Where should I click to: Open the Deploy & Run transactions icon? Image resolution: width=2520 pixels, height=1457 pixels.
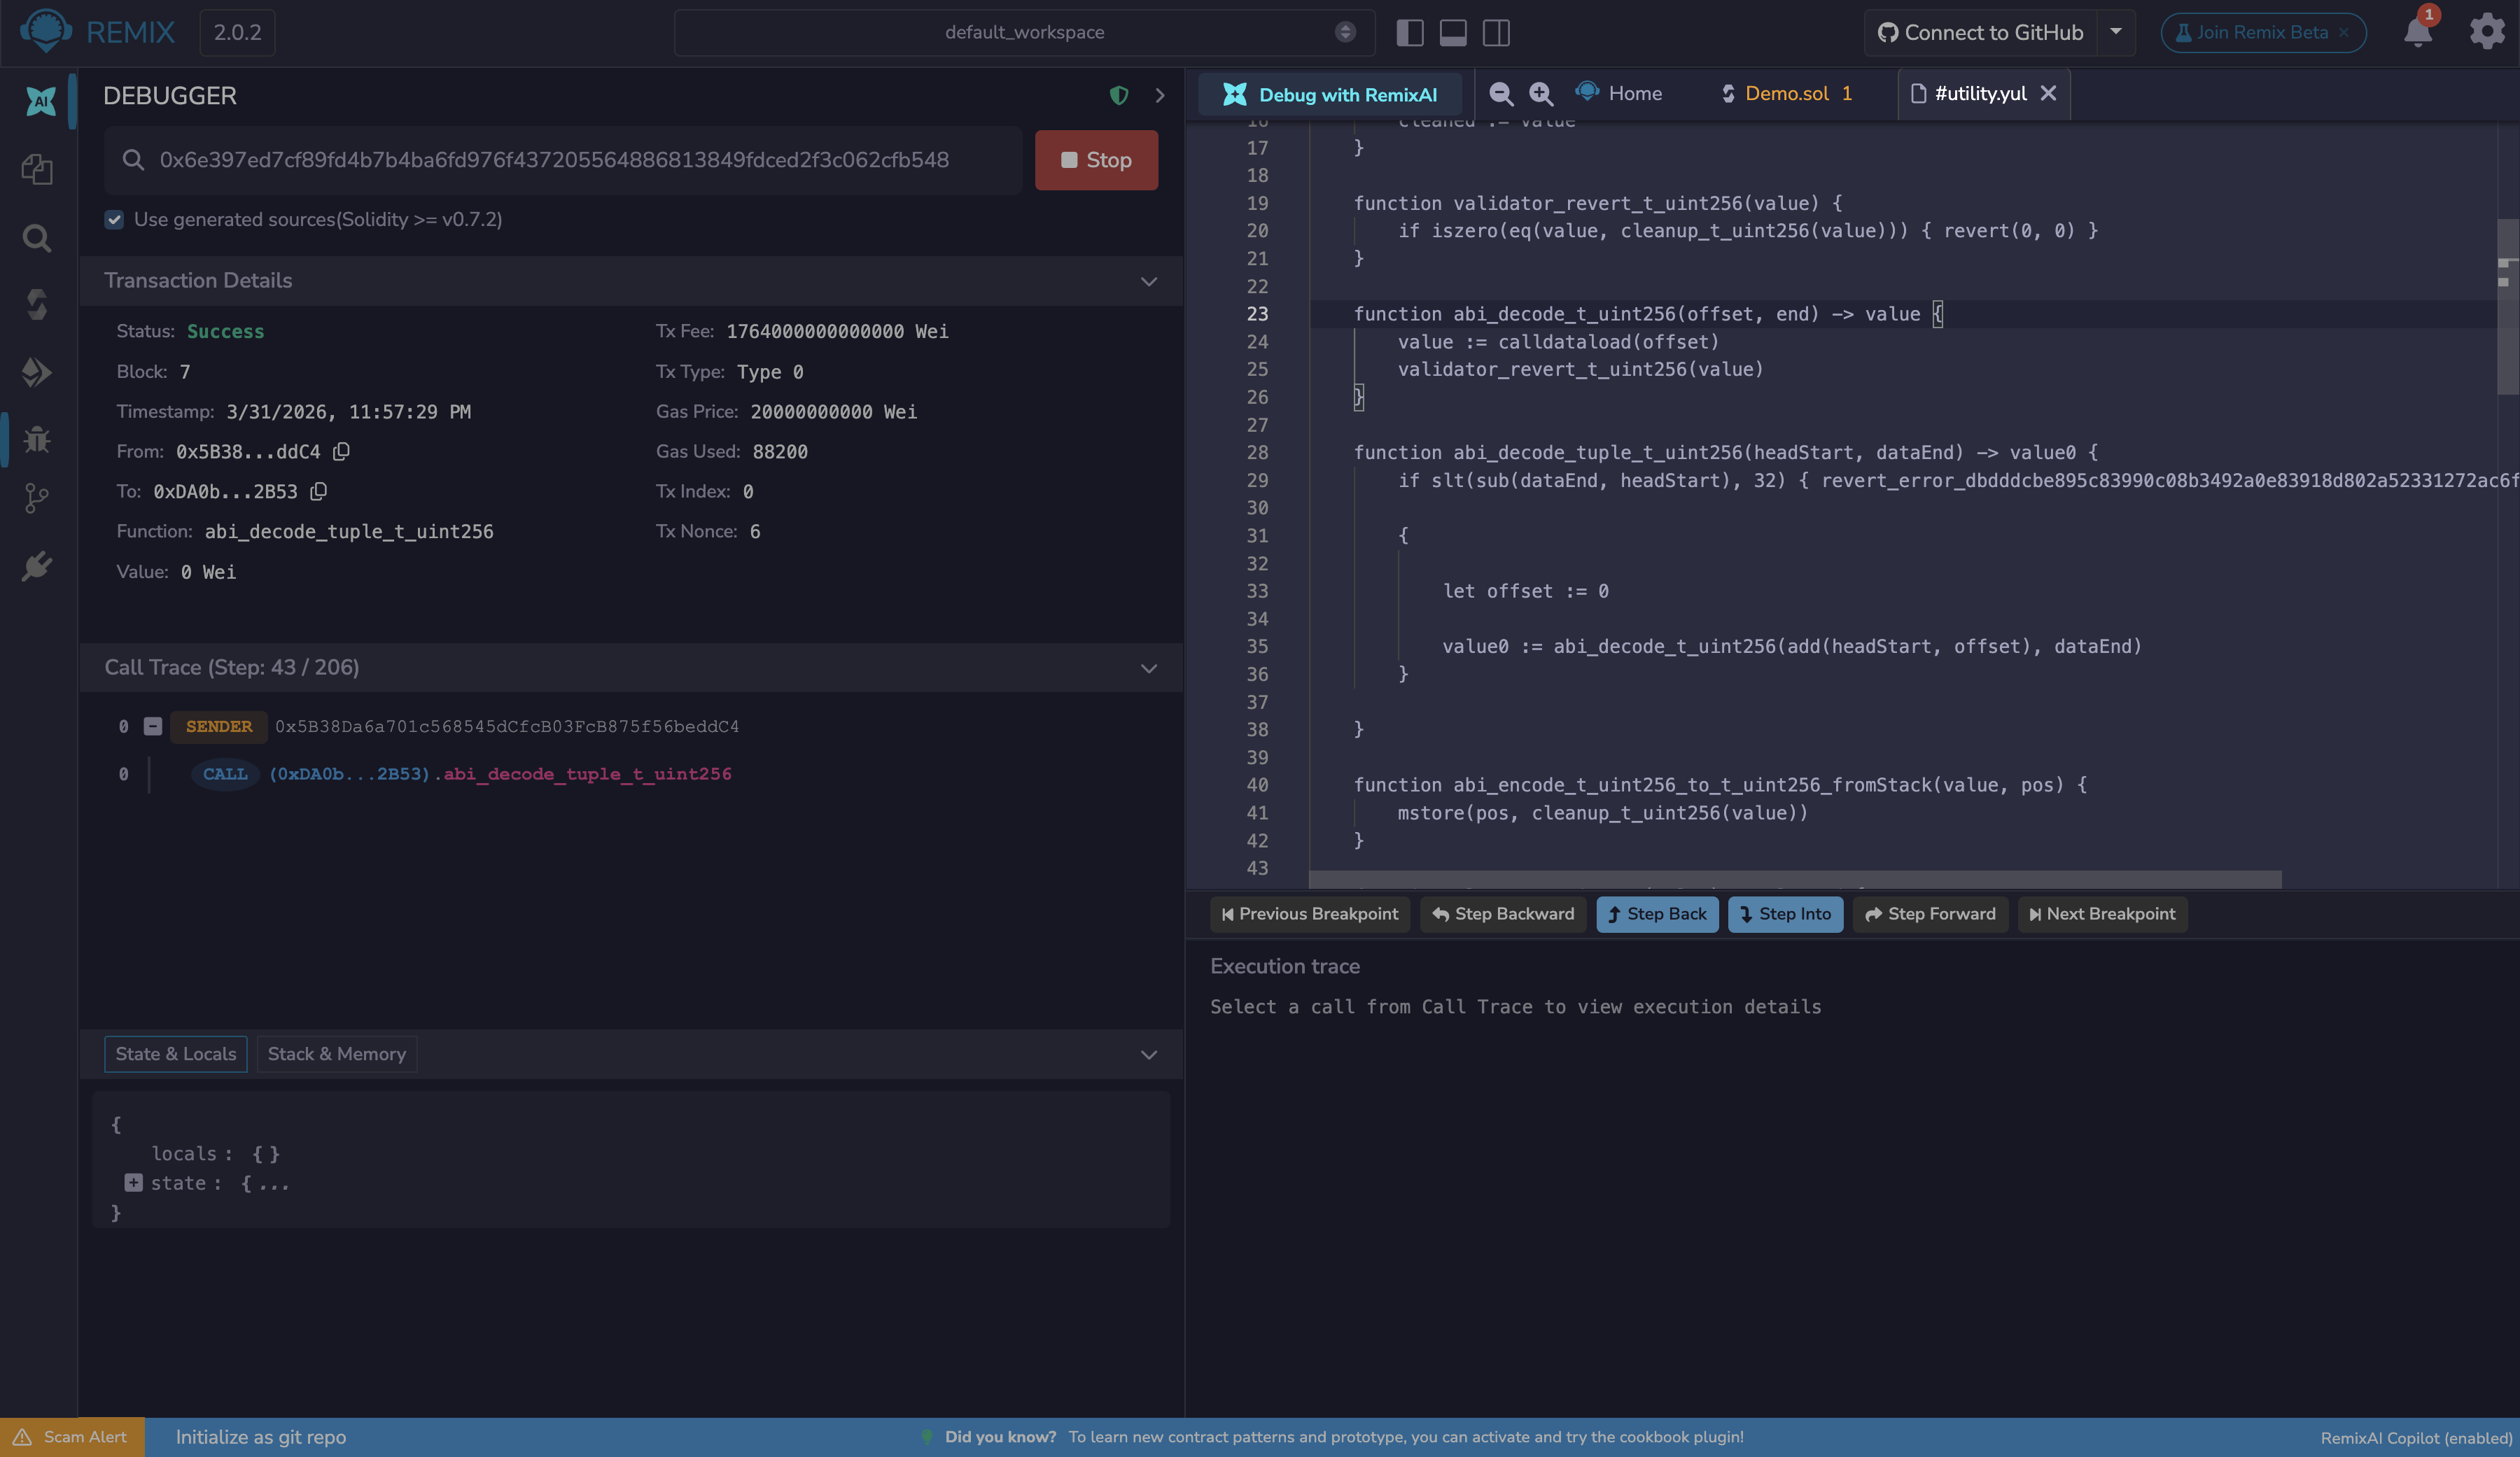[37, 372]
